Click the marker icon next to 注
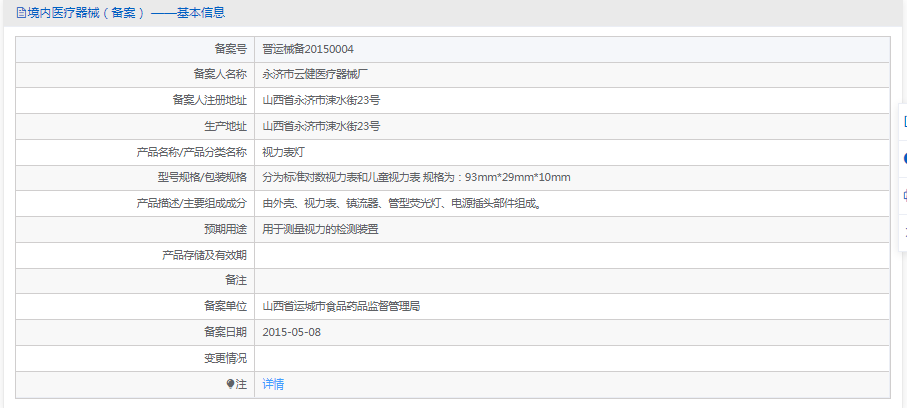Viewport: 907px width, 408px height. (230, 384)
